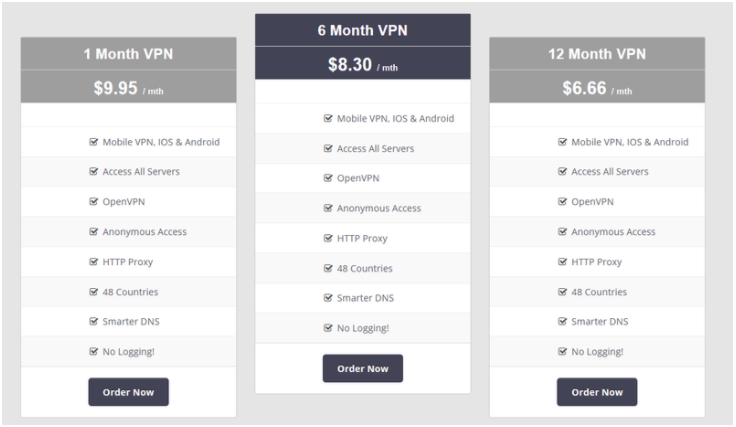Click the check icon beside OpenVPN in 1 Month plan

(93, 201)
